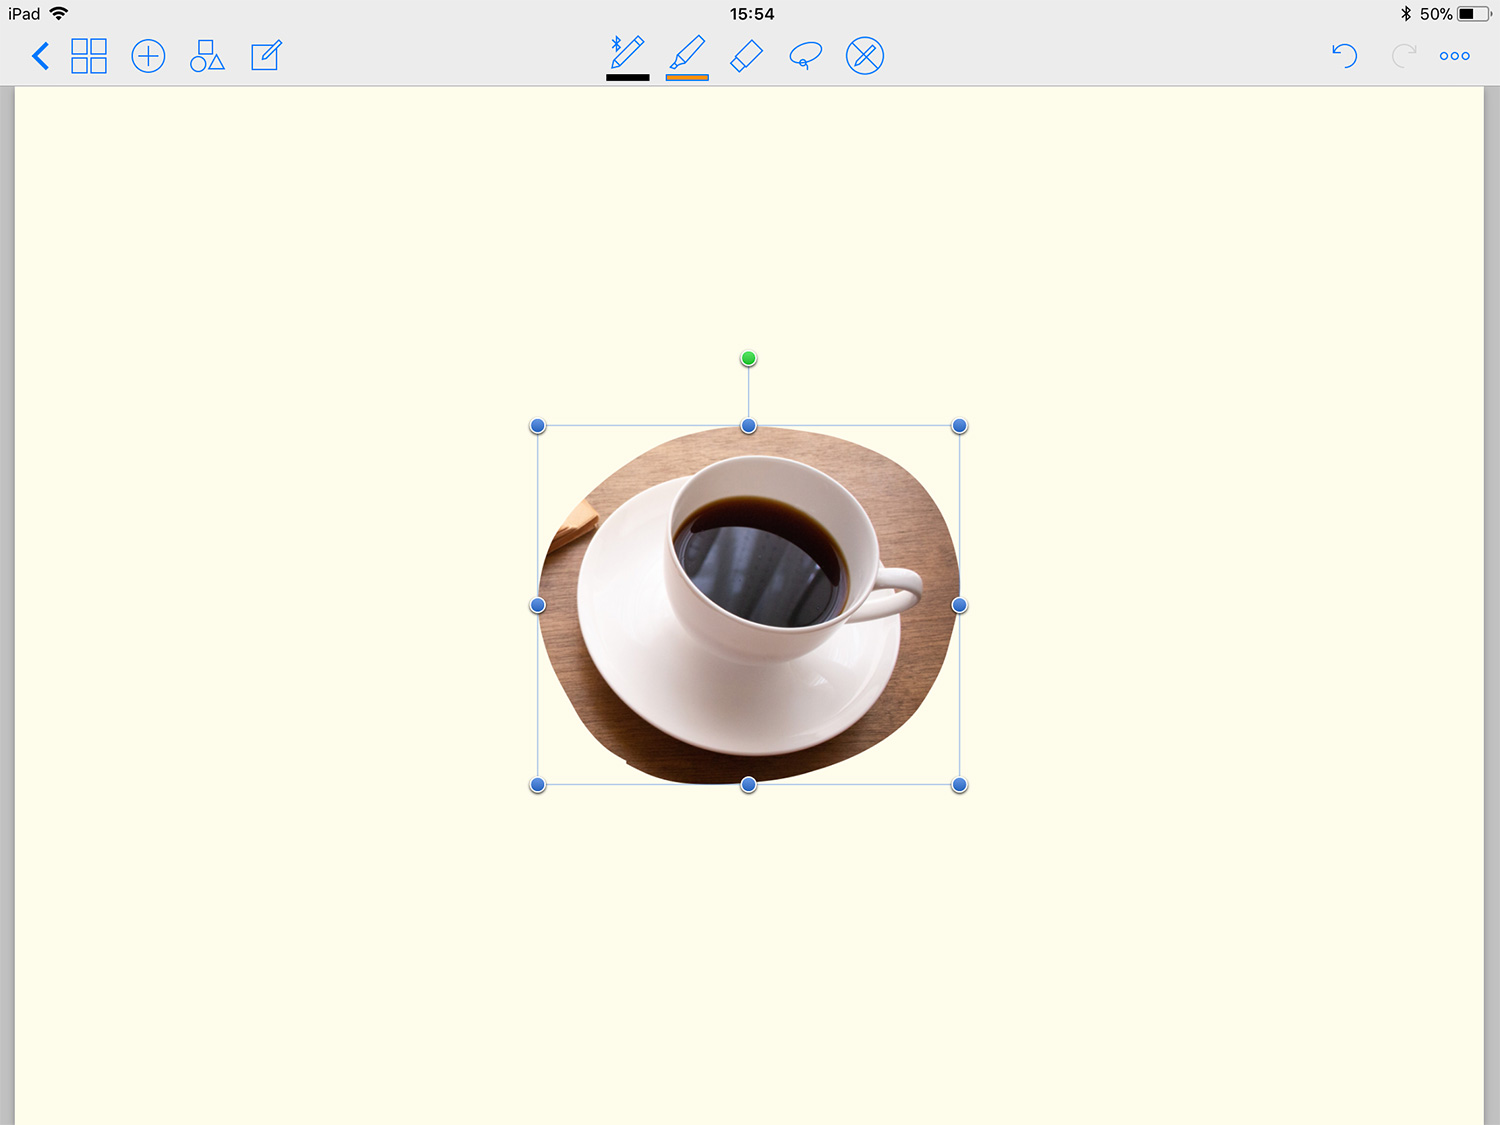This screenshot has width=1500, height=1125.
Task: Toggle the crossed pen circle mode
Action: 865,56
